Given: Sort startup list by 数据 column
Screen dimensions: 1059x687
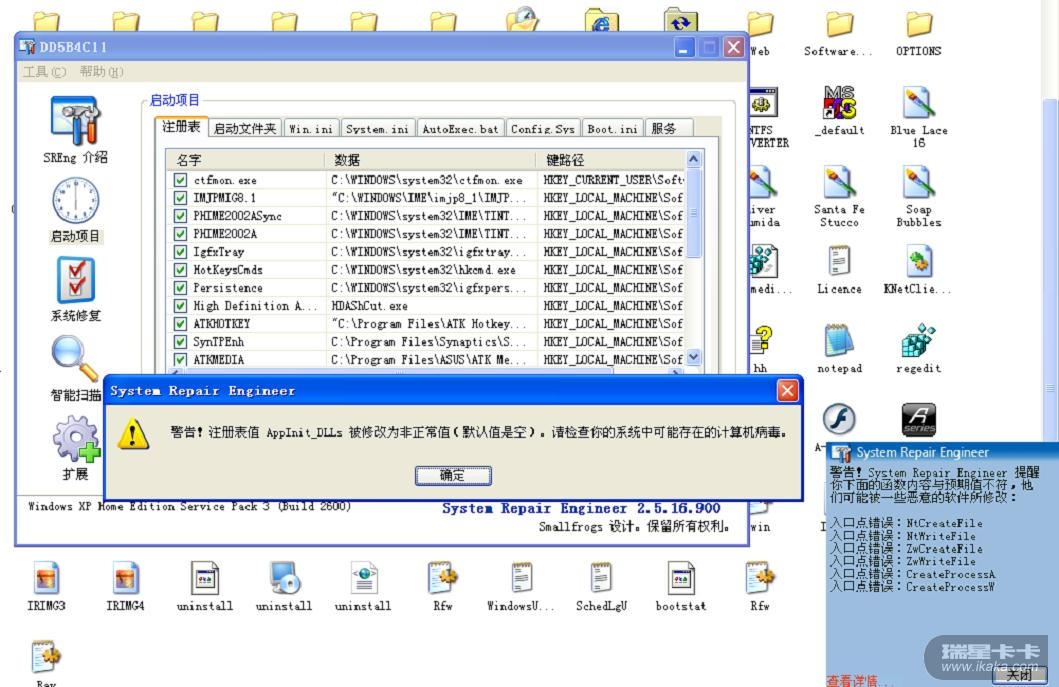Looking at the screenshot, I should pos(431,160).
